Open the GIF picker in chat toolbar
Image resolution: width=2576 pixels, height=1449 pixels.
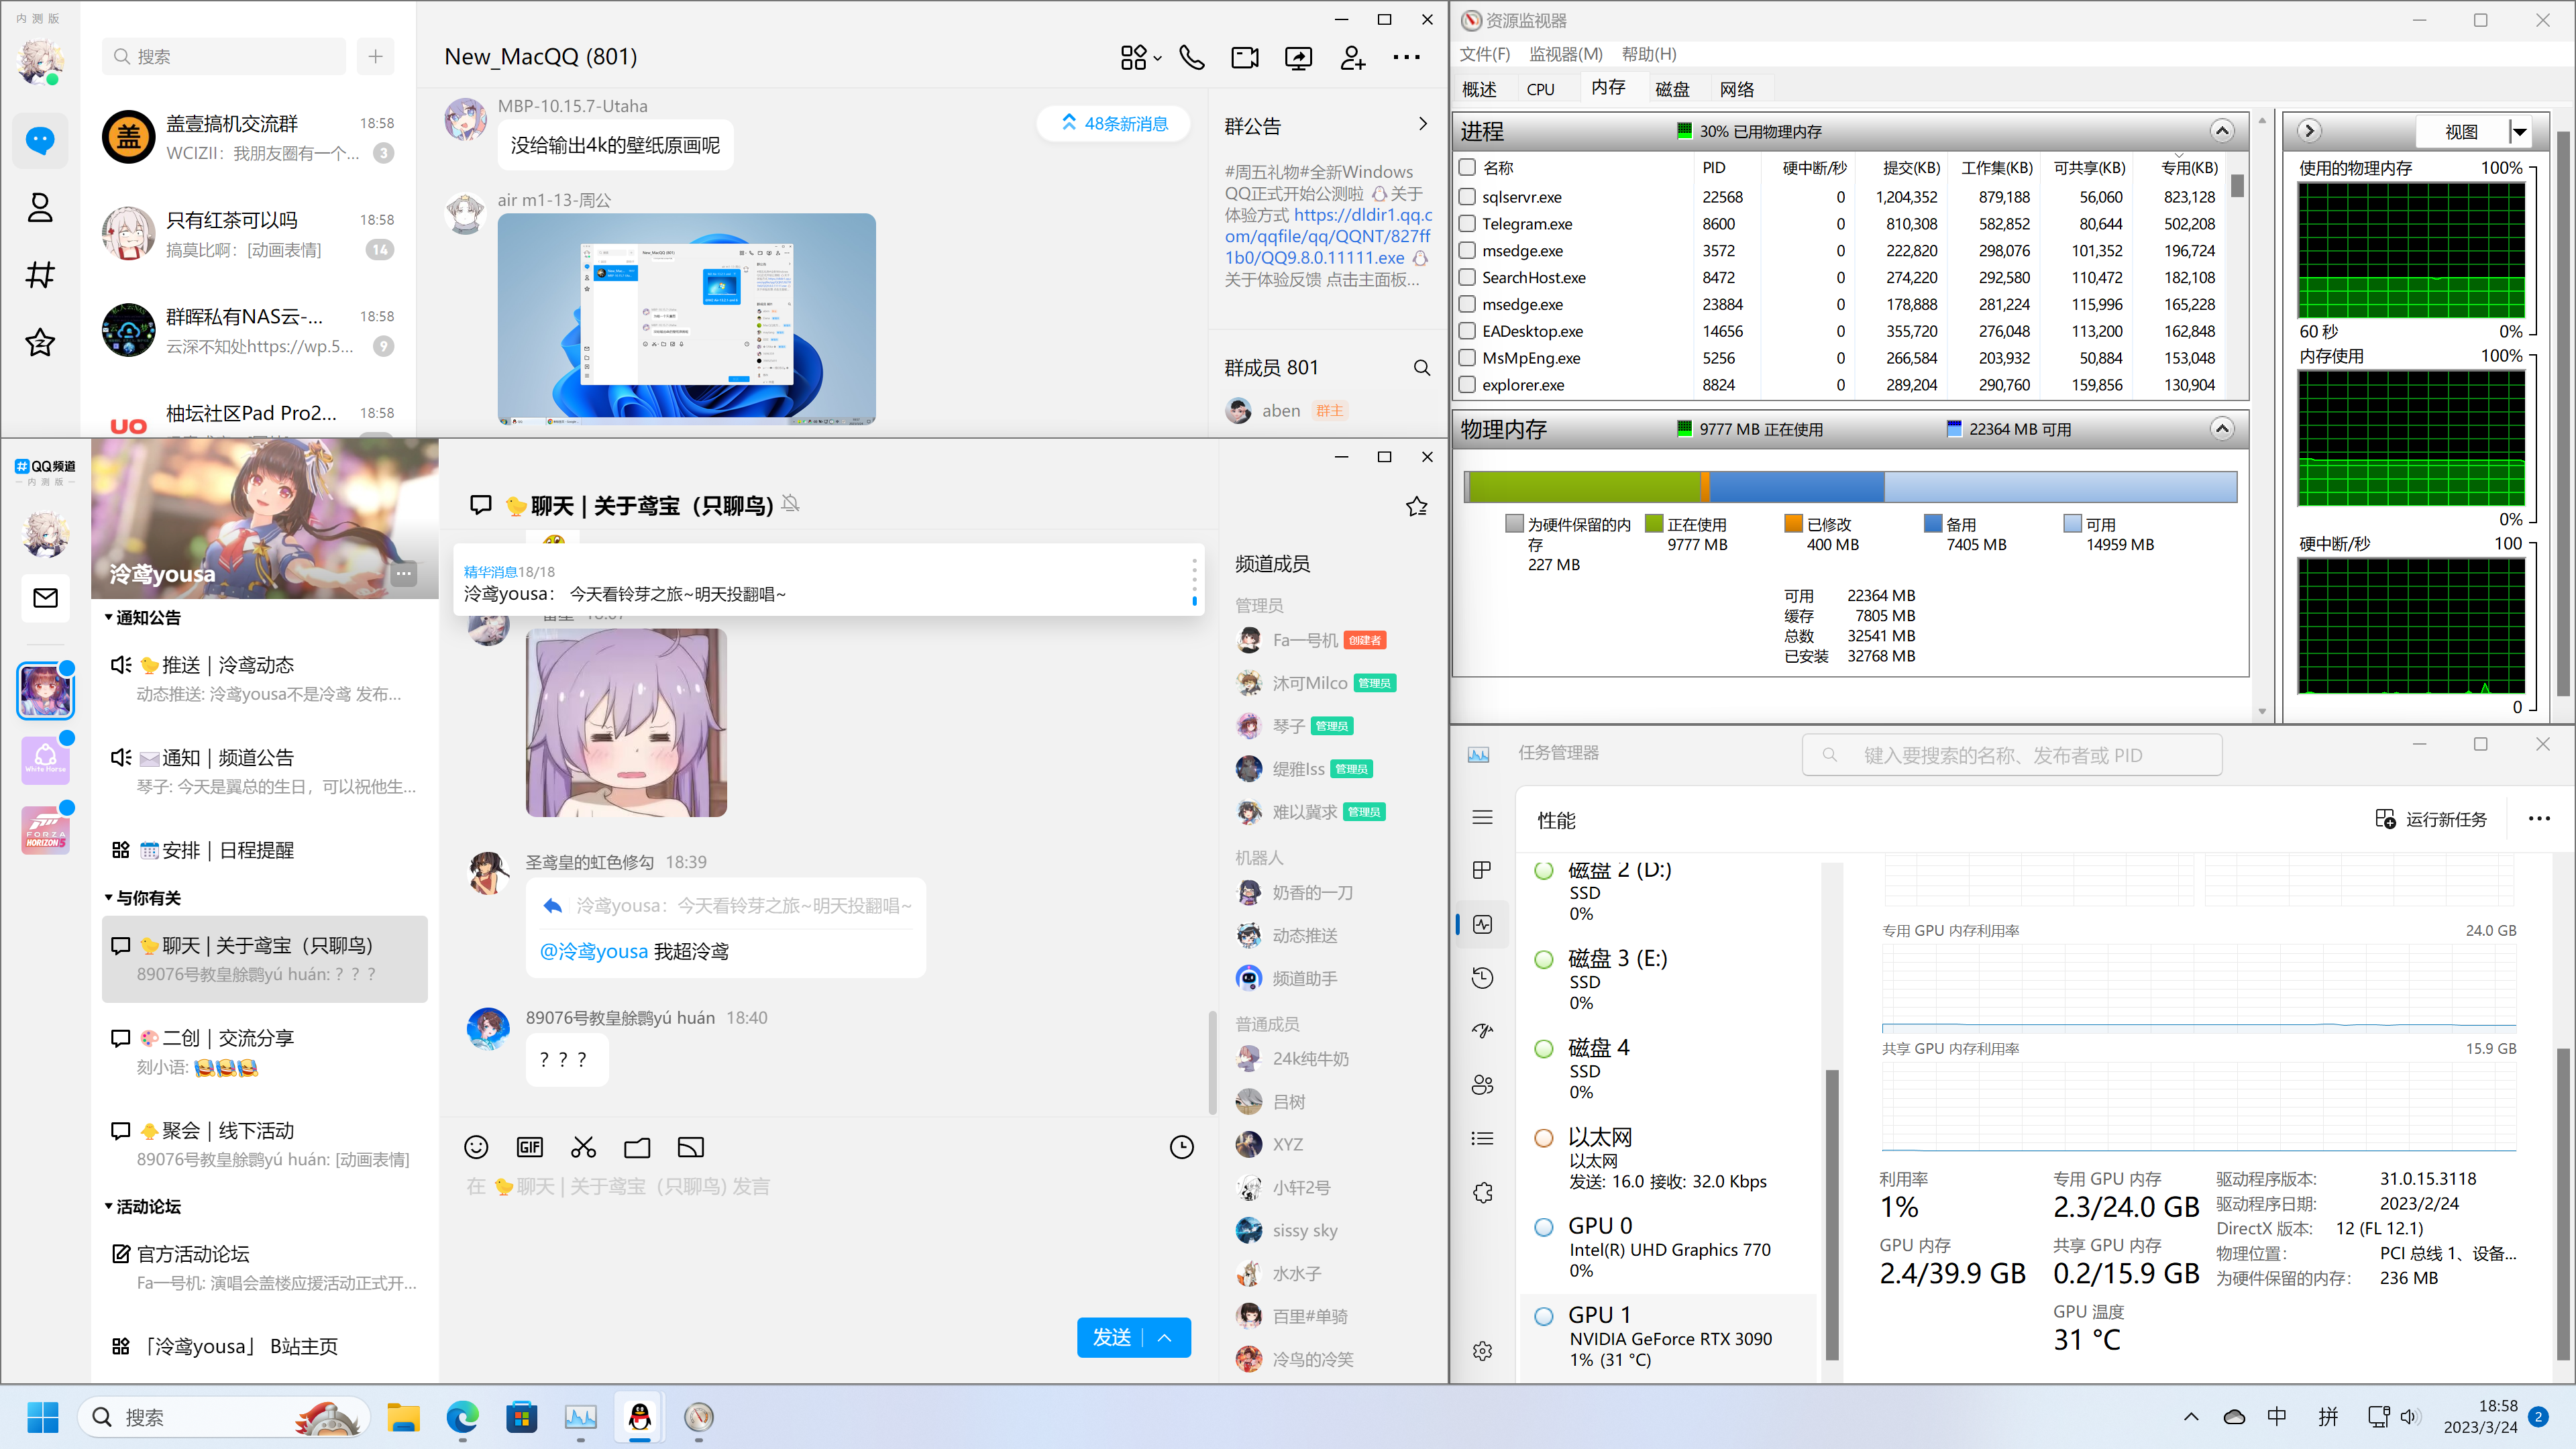coord(529,1147)
